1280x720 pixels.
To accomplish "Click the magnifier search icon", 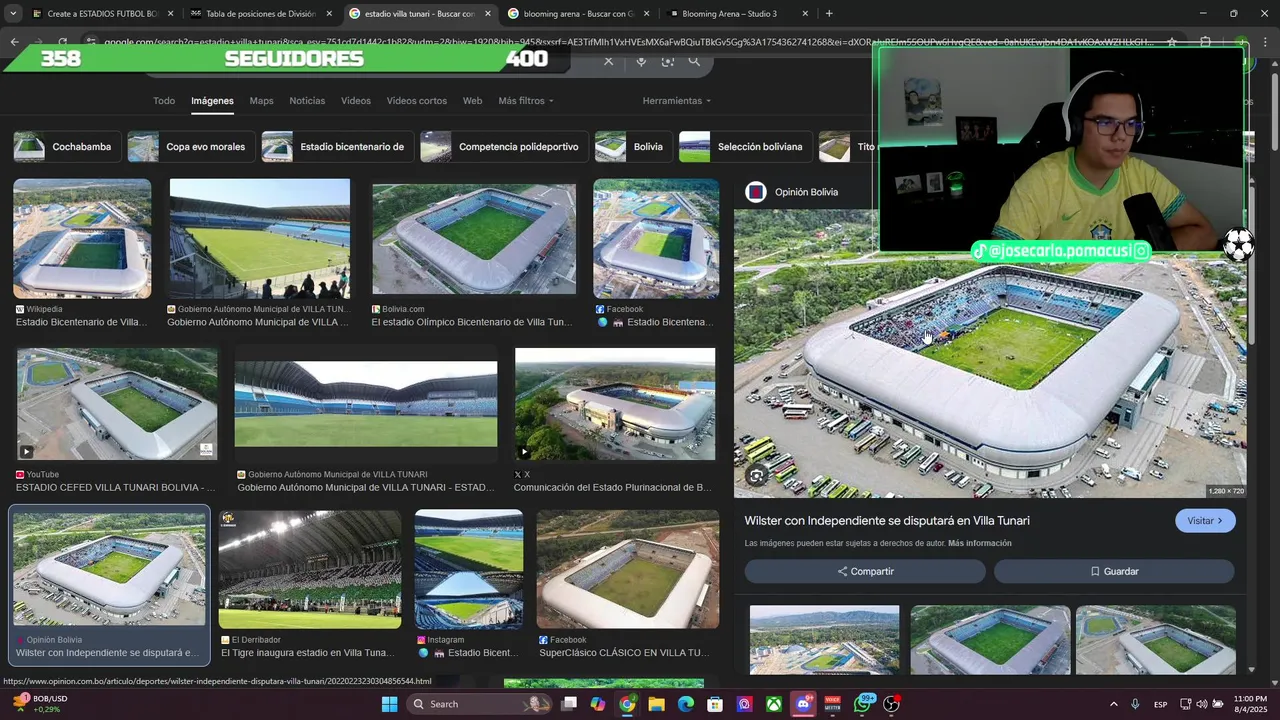I will [694, 62].
